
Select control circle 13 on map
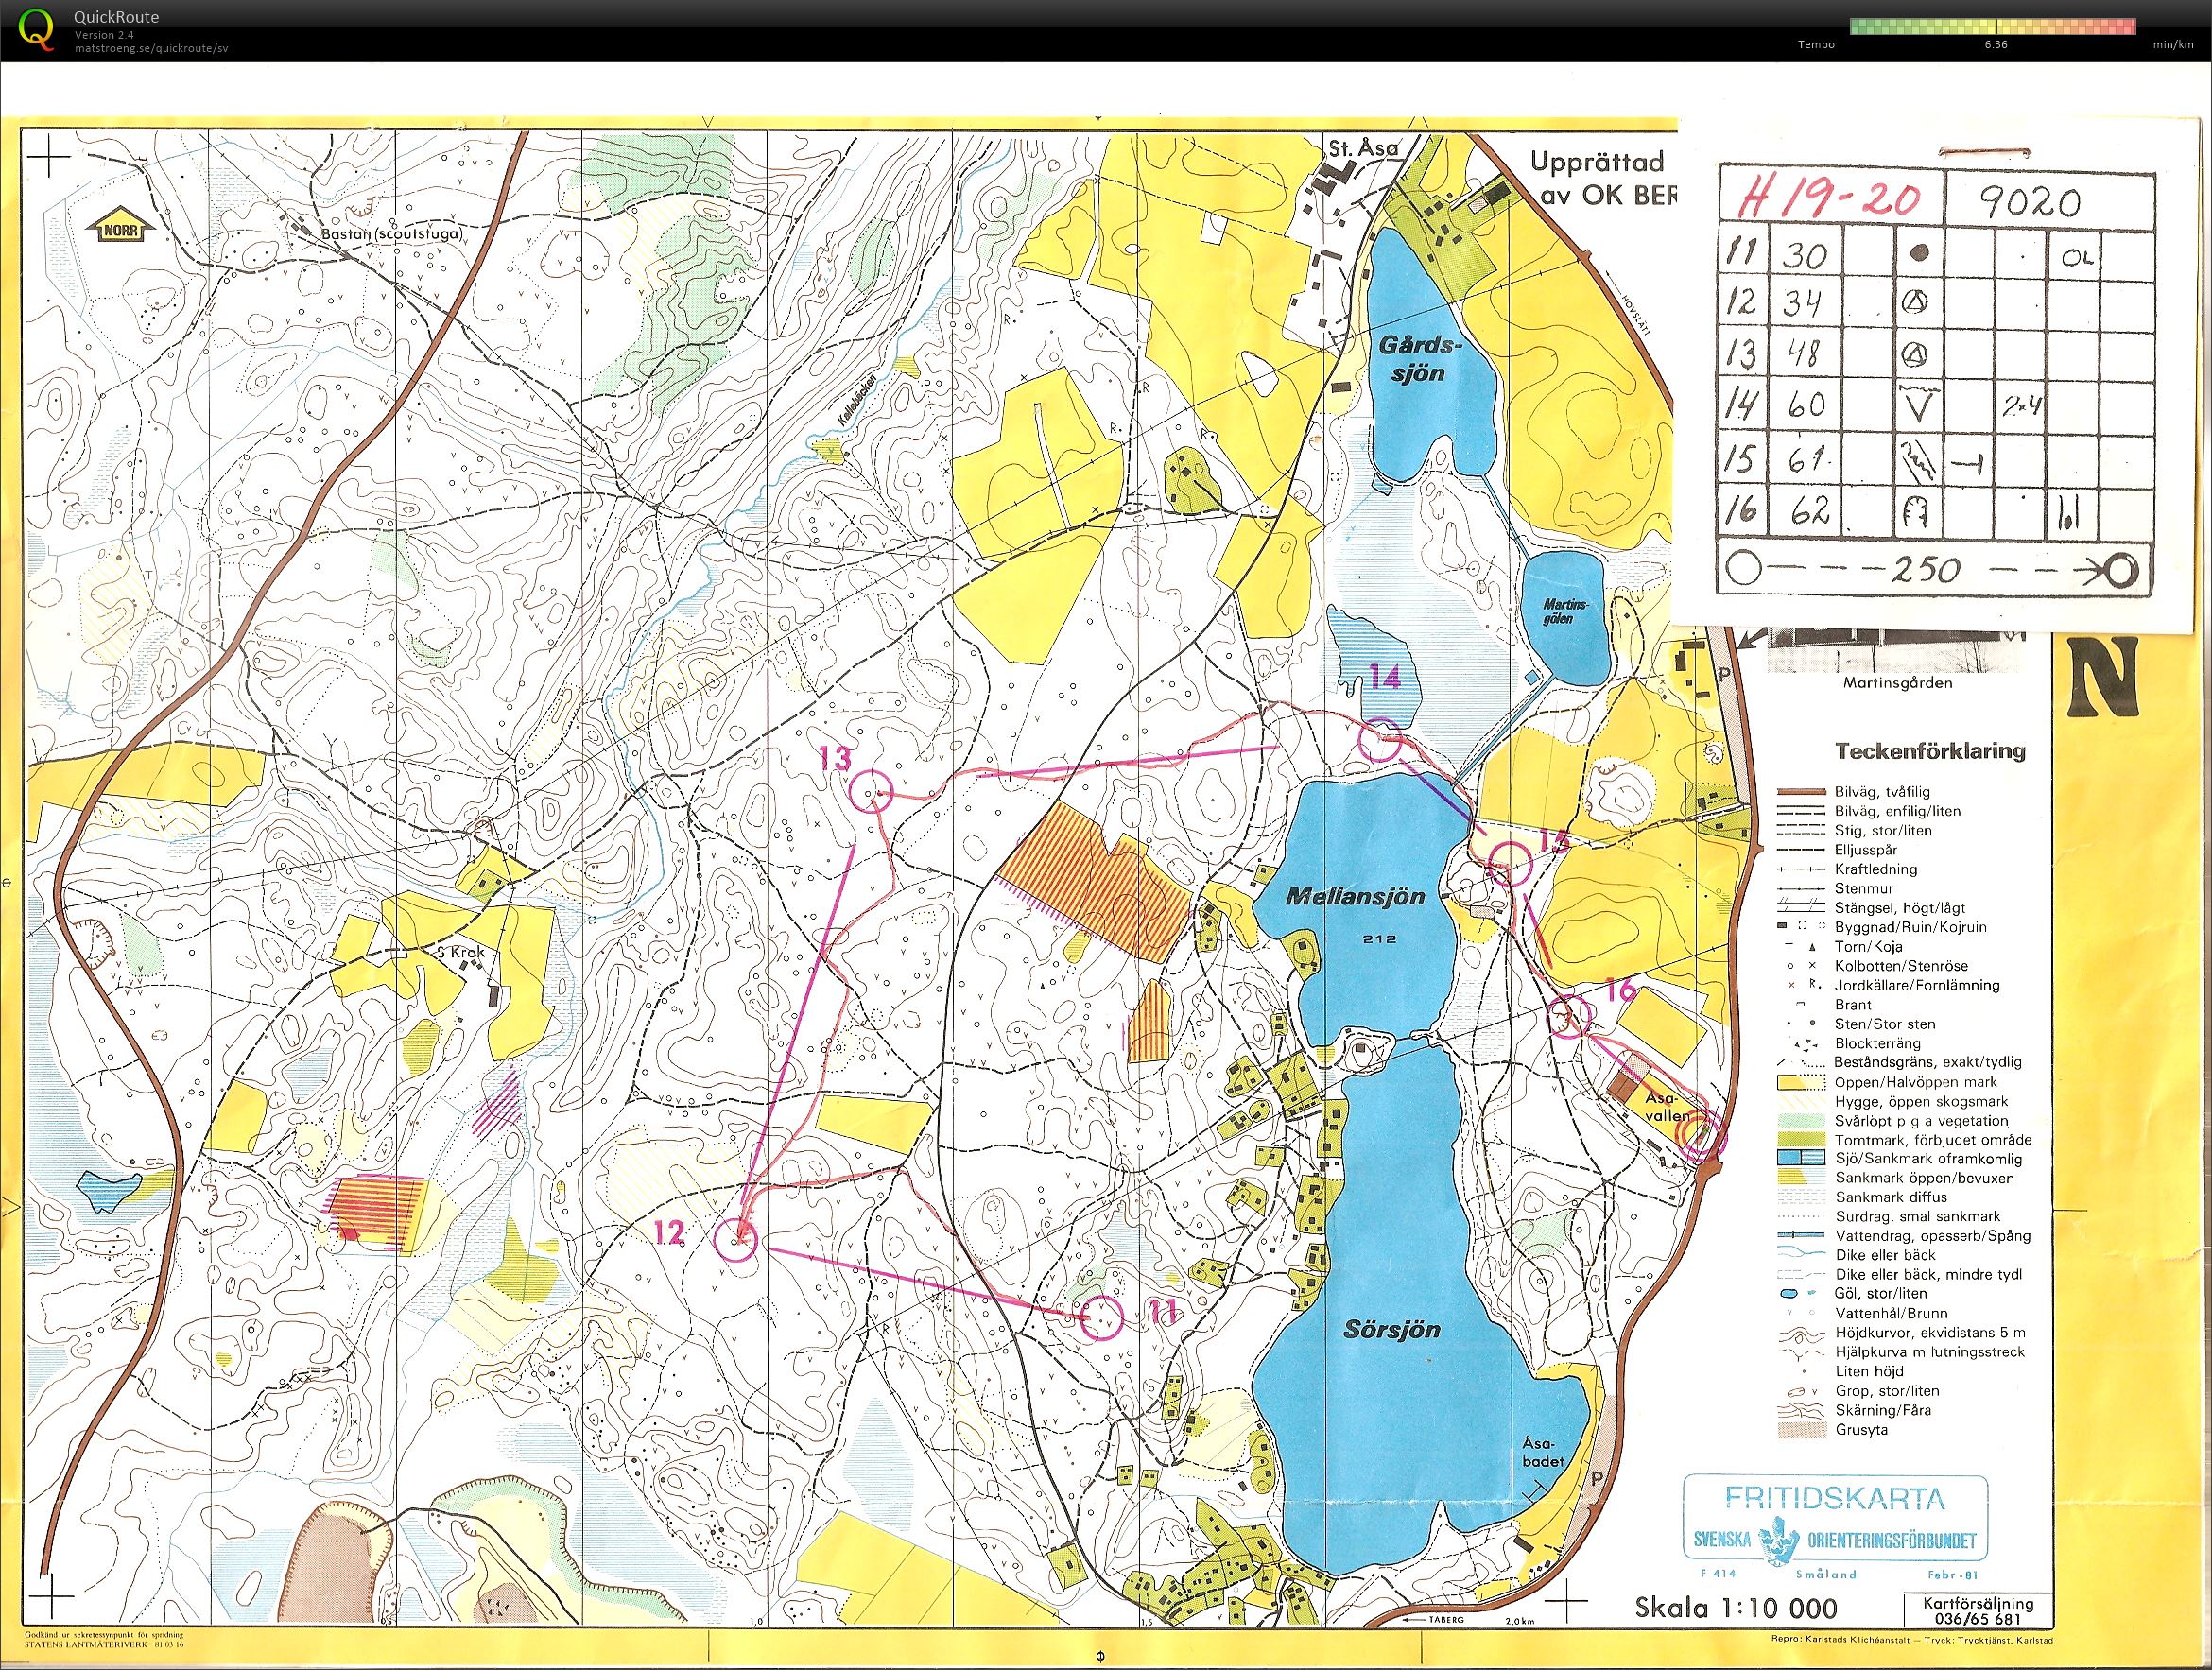pyautogui.click(x=869, y=791)
